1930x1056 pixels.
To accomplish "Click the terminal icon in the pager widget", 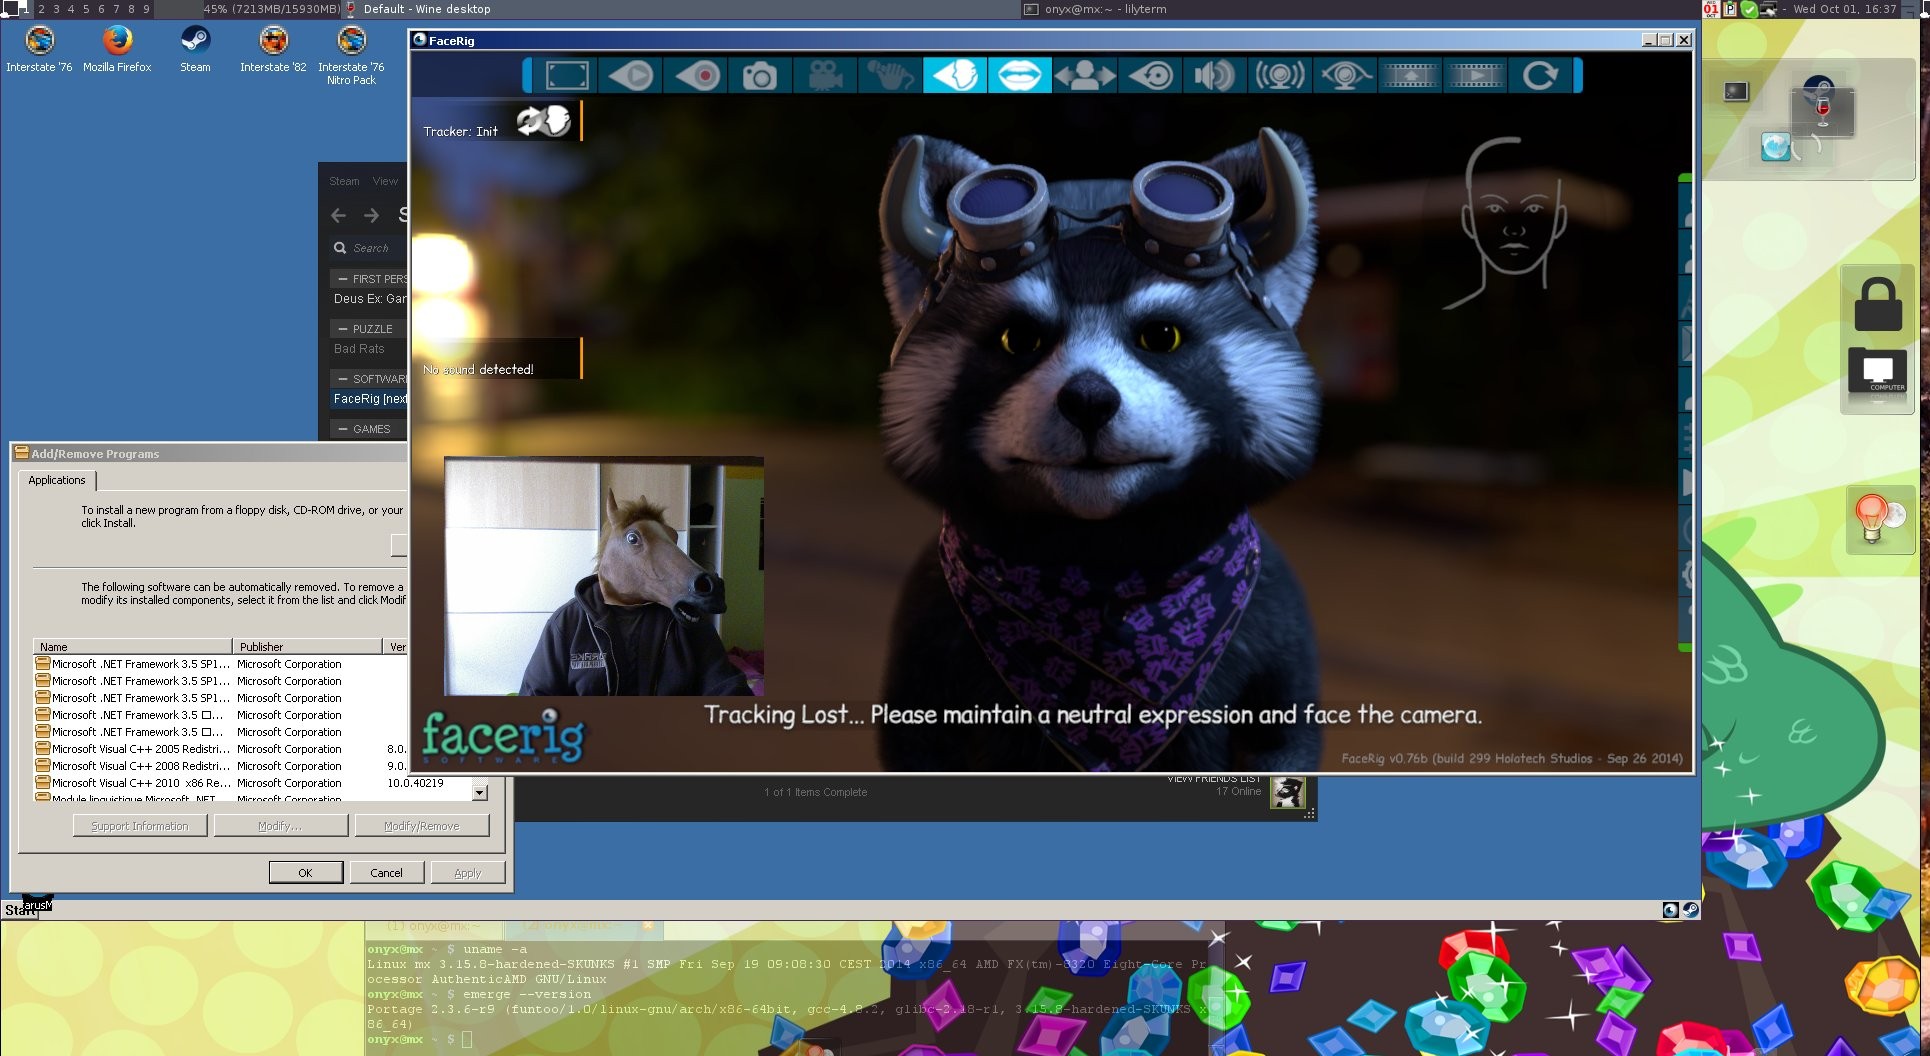I will [x=1736, y=91].
